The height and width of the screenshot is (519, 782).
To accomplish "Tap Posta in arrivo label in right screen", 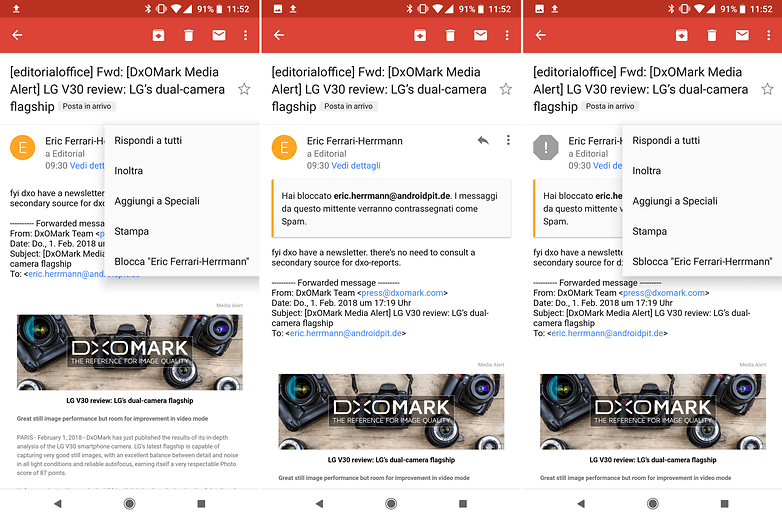I will tap(610, 106).
